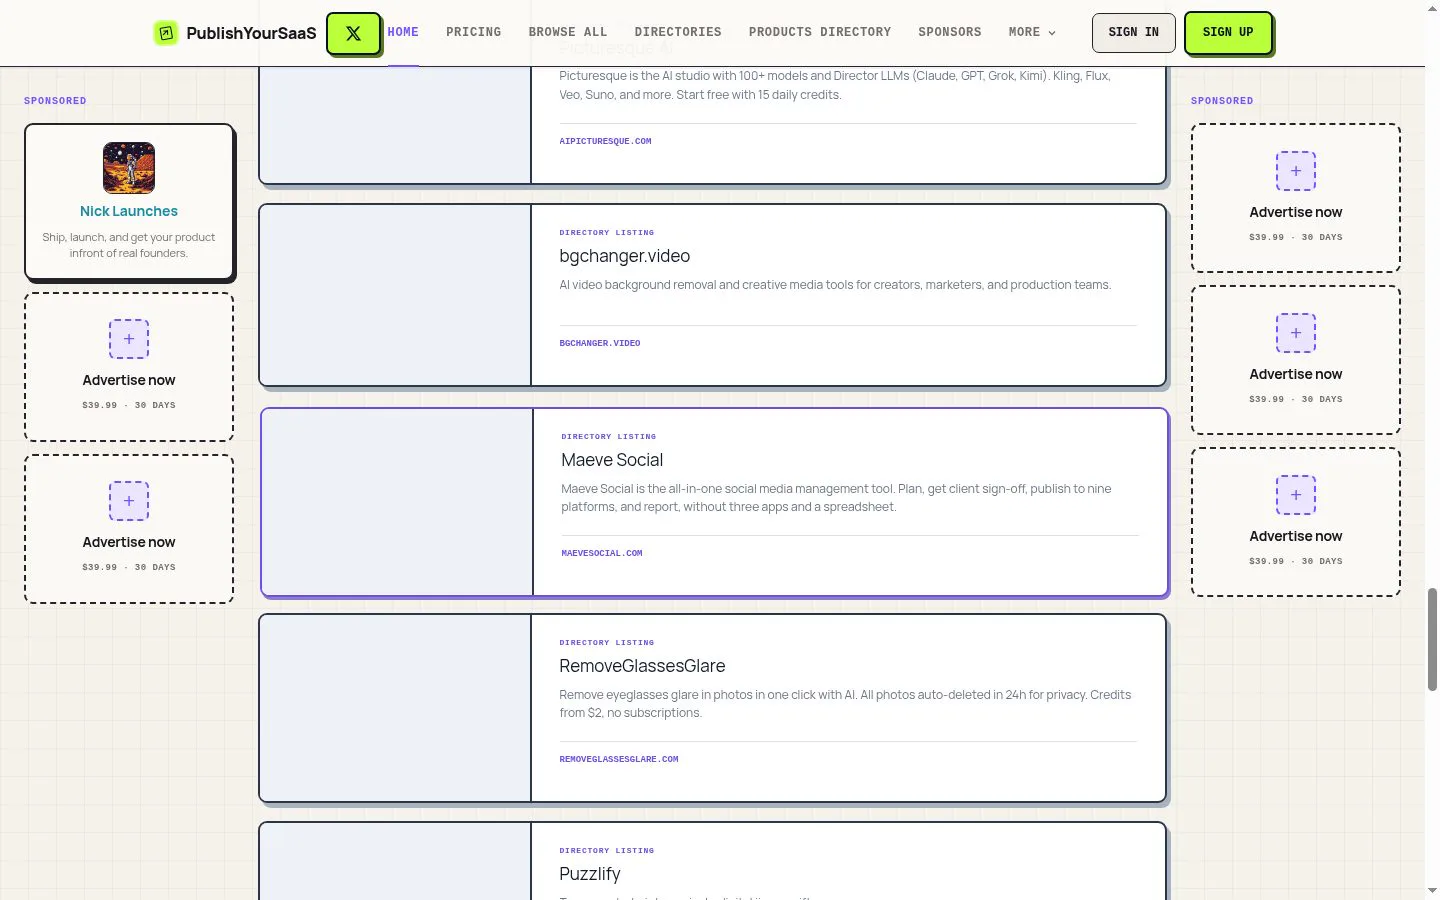The width and height of the screenshot is (1440, 900).
Task: Open the Puzzlify listing title
Action: pyautogui.click(x=590, y=874)
